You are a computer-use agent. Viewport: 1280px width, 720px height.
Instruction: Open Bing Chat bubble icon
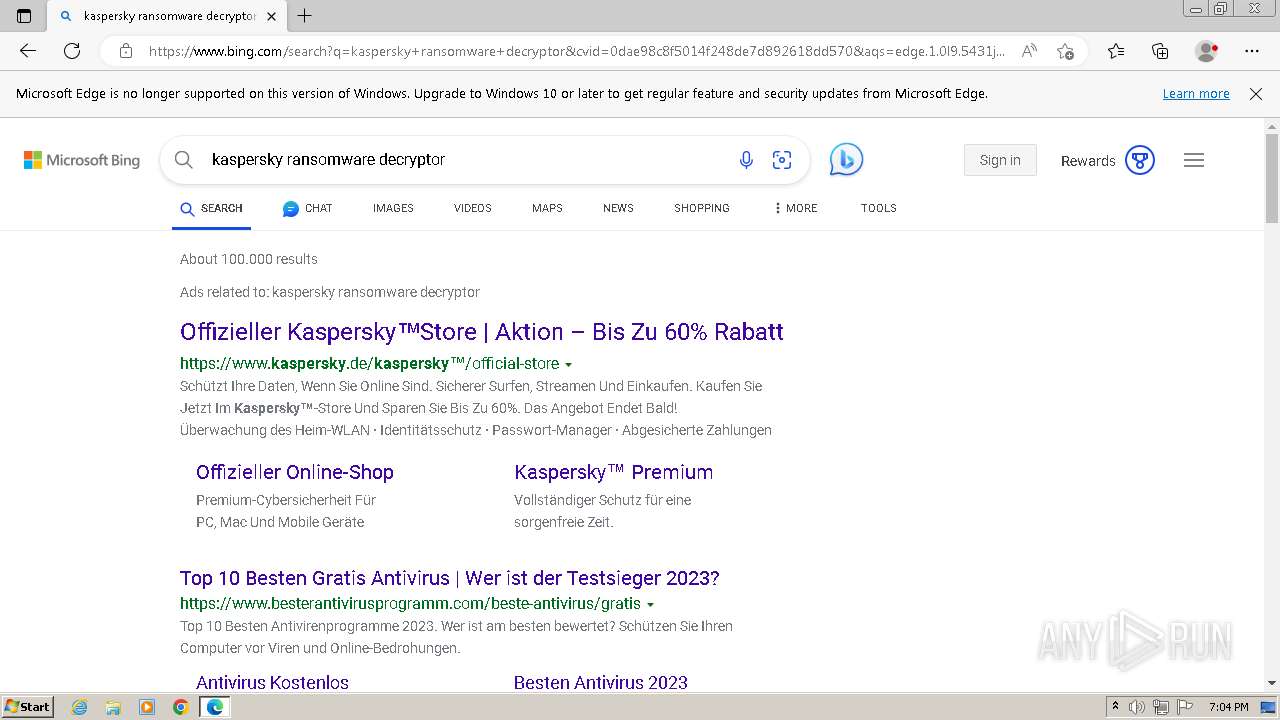tap(846, 160)
